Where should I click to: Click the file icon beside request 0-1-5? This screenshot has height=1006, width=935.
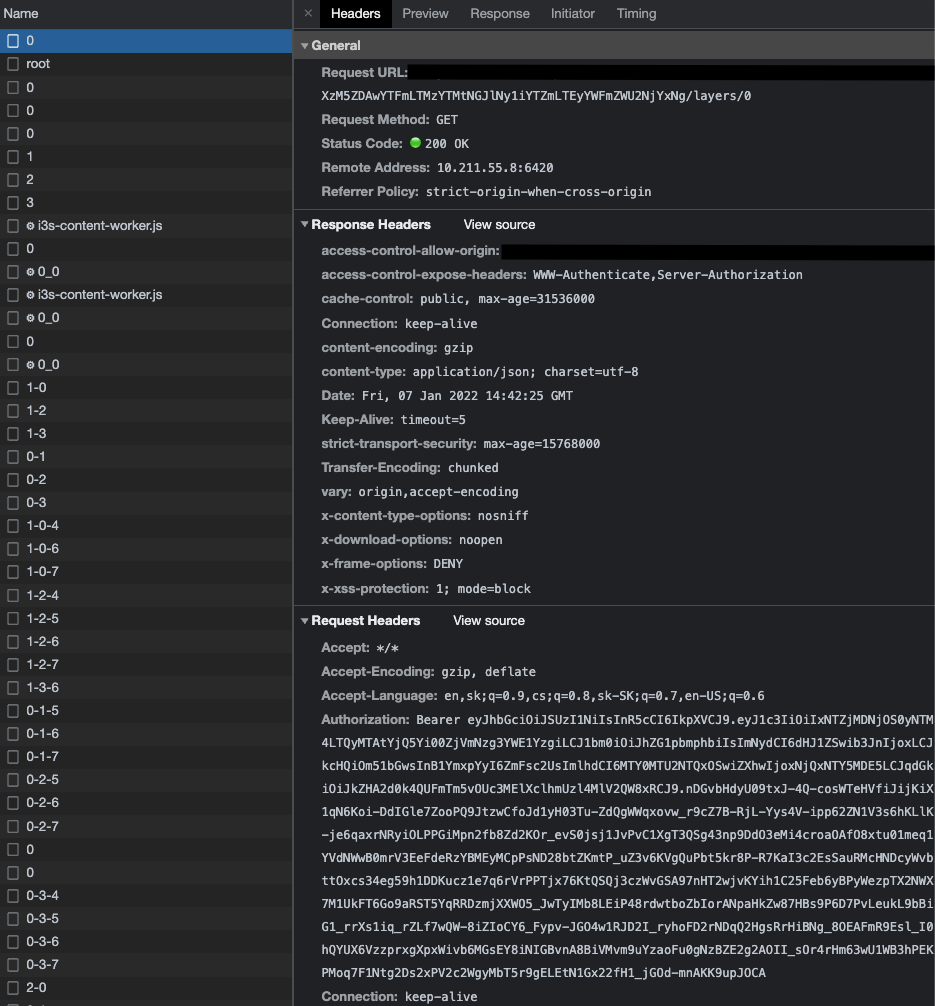point(13,711)
